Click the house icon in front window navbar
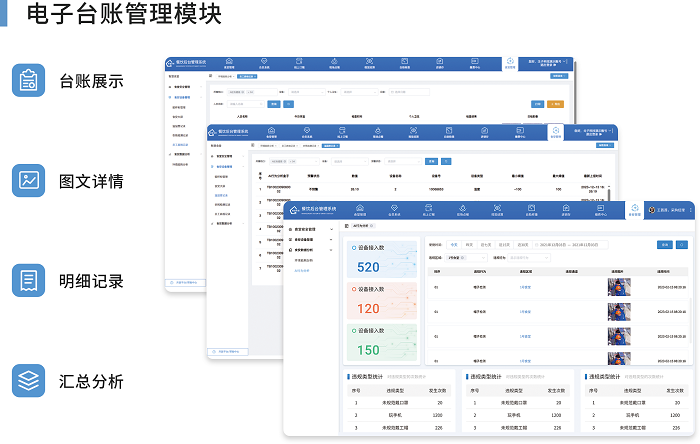This screenshot has height=444, width=700. (359, 210)
